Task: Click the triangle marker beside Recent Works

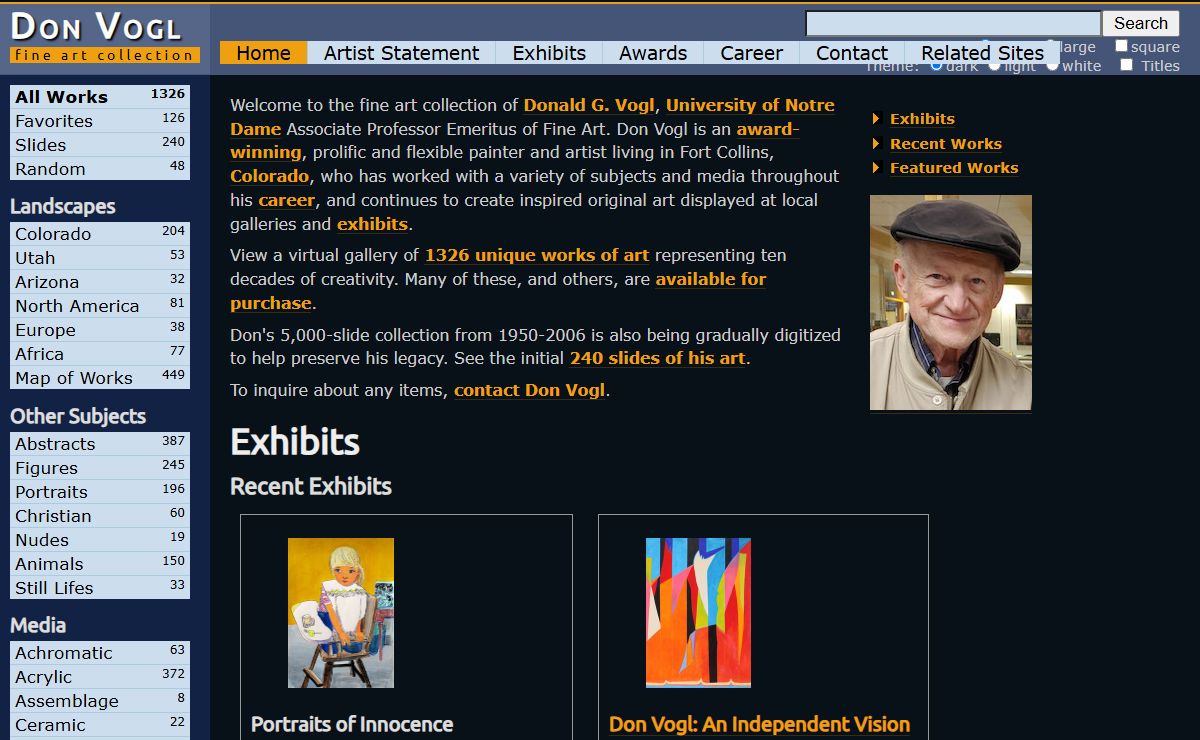Action: pos(876,144)
